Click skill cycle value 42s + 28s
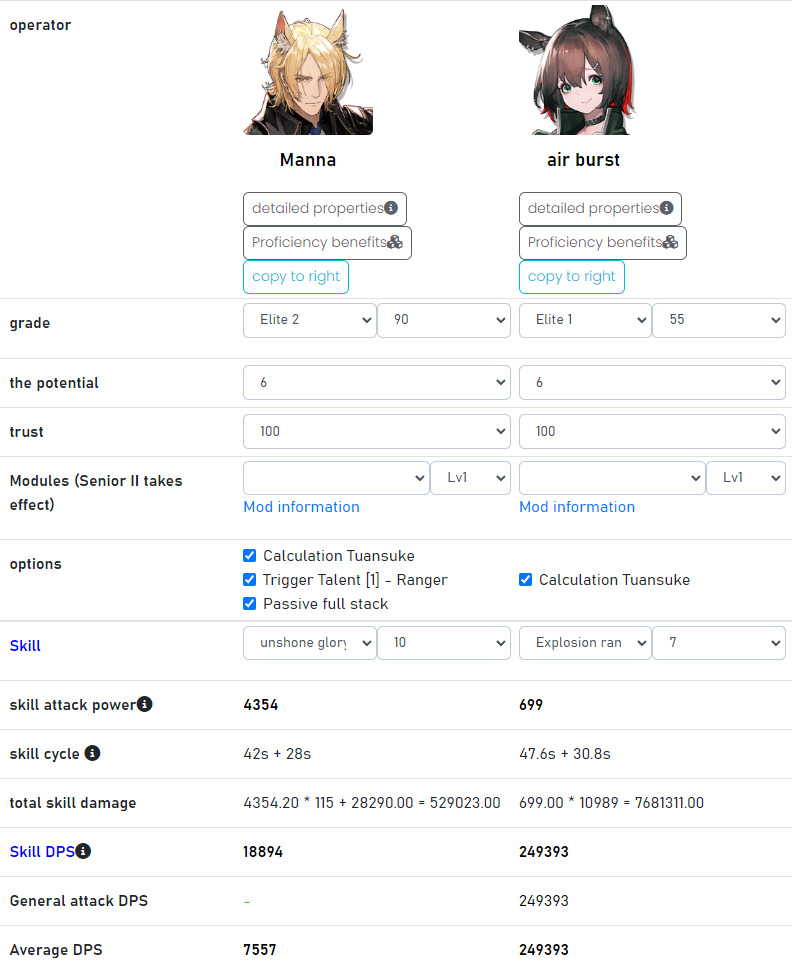Image resolution: width=792 pixels, height=972 pixels. 277,754
